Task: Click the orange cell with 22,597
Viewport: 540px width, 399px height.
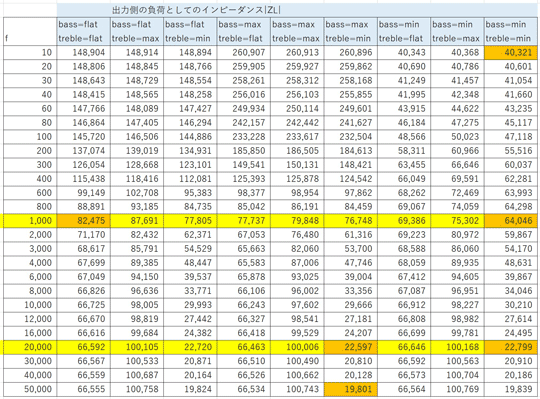Action: pyautogui.click(x=351, y=347)
